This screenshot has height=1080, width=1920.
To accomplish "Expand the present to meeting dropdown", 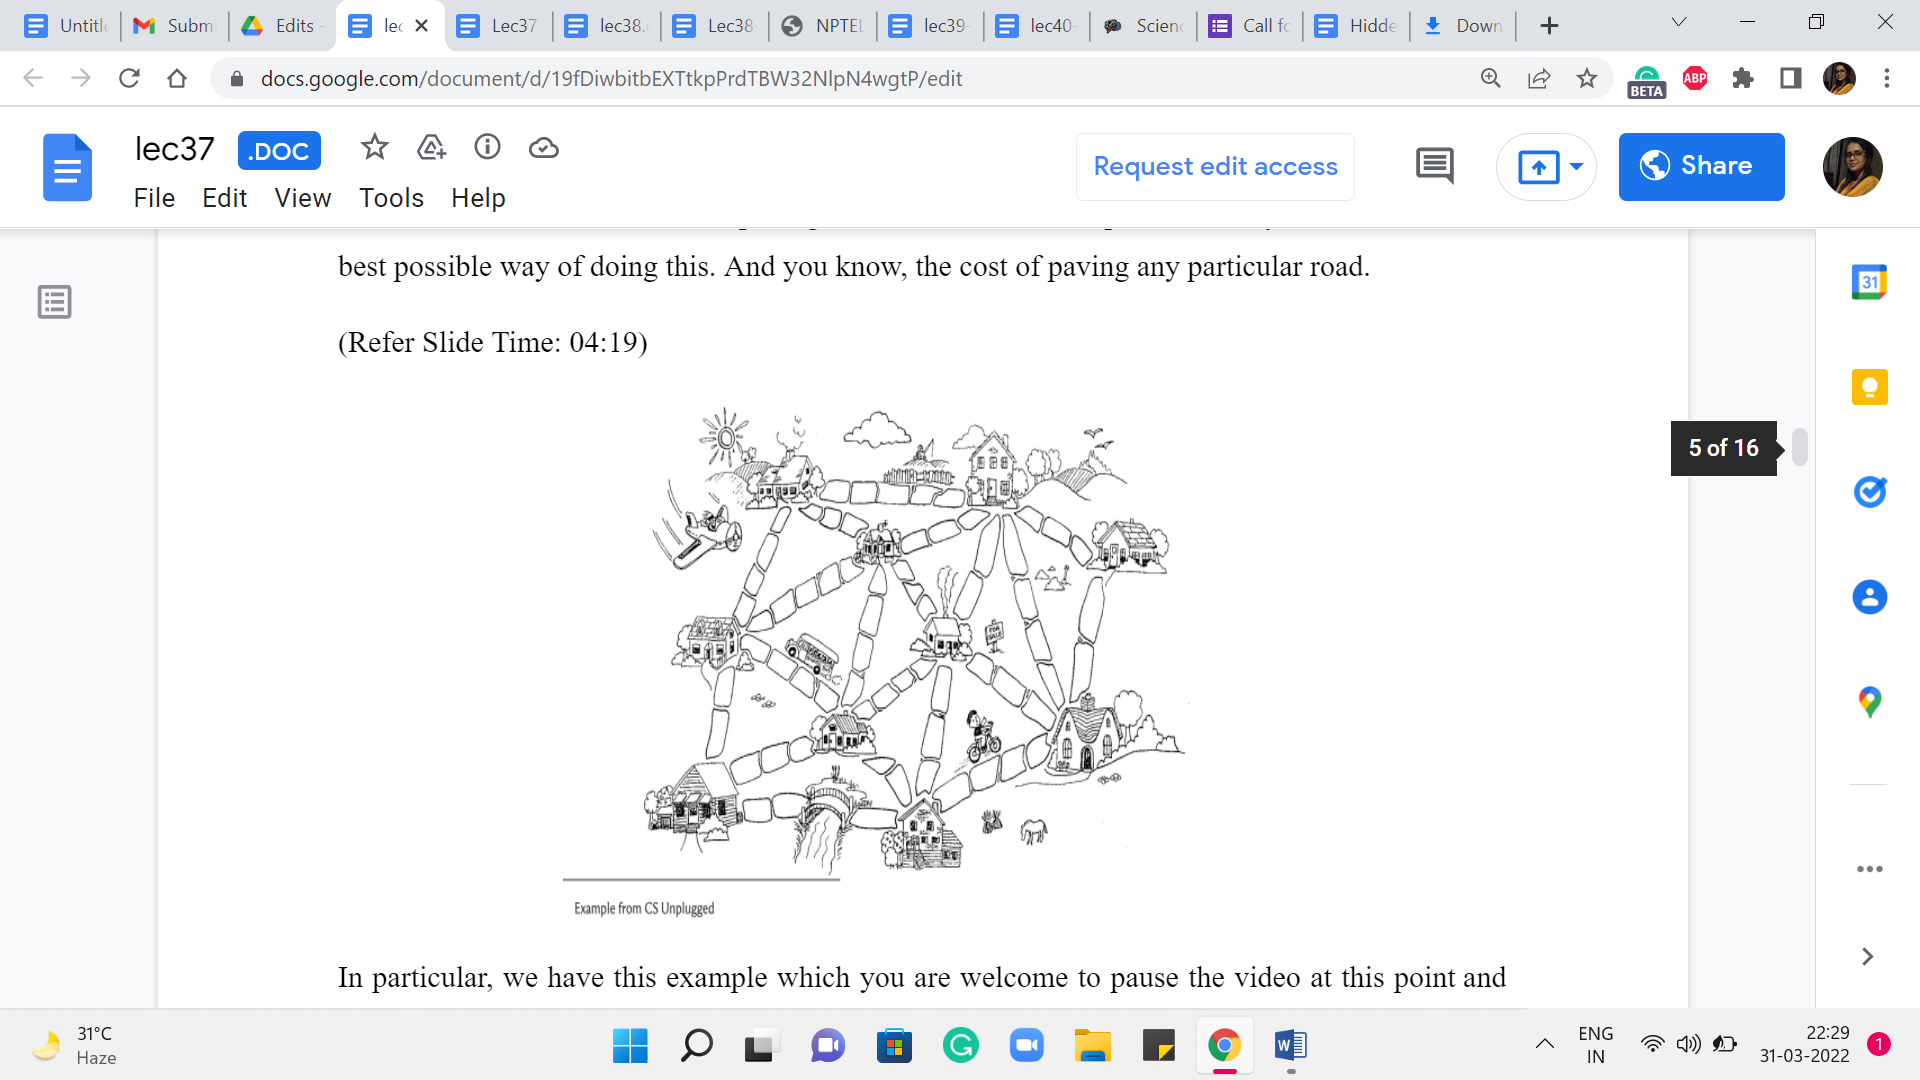I will point(1576,166).
